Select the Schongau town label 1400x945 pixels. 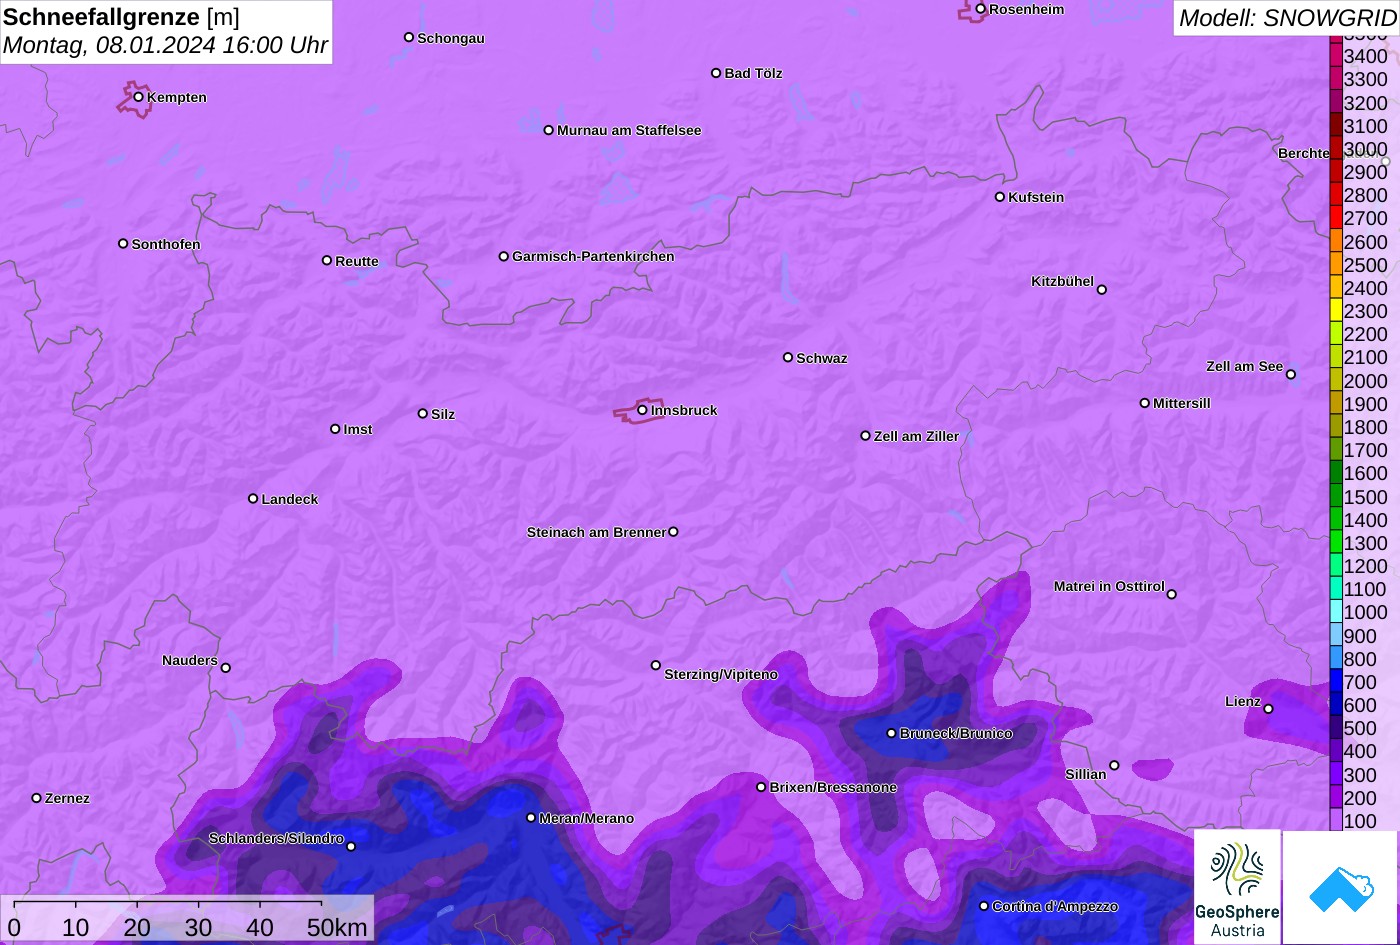451,38
